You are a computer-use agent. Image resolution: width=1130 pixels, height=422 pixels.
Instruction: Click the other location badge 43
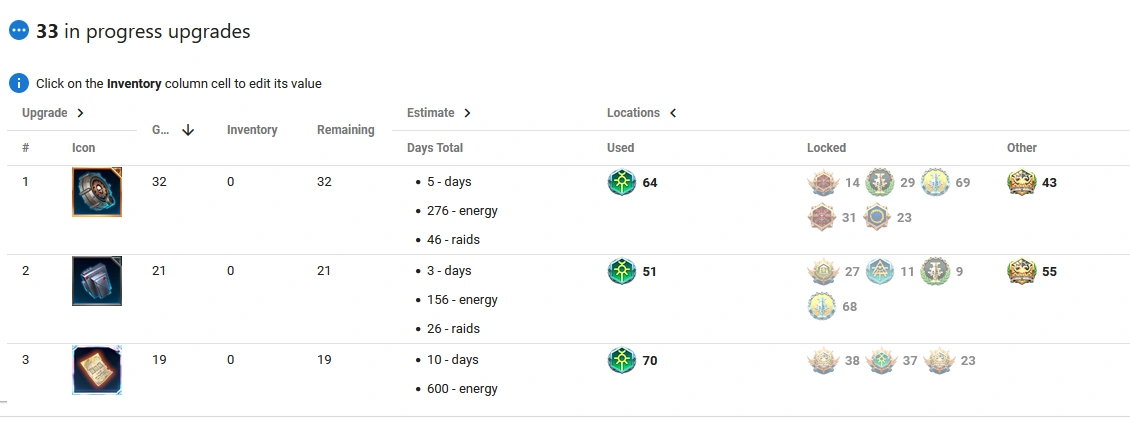pos(1021,183)
